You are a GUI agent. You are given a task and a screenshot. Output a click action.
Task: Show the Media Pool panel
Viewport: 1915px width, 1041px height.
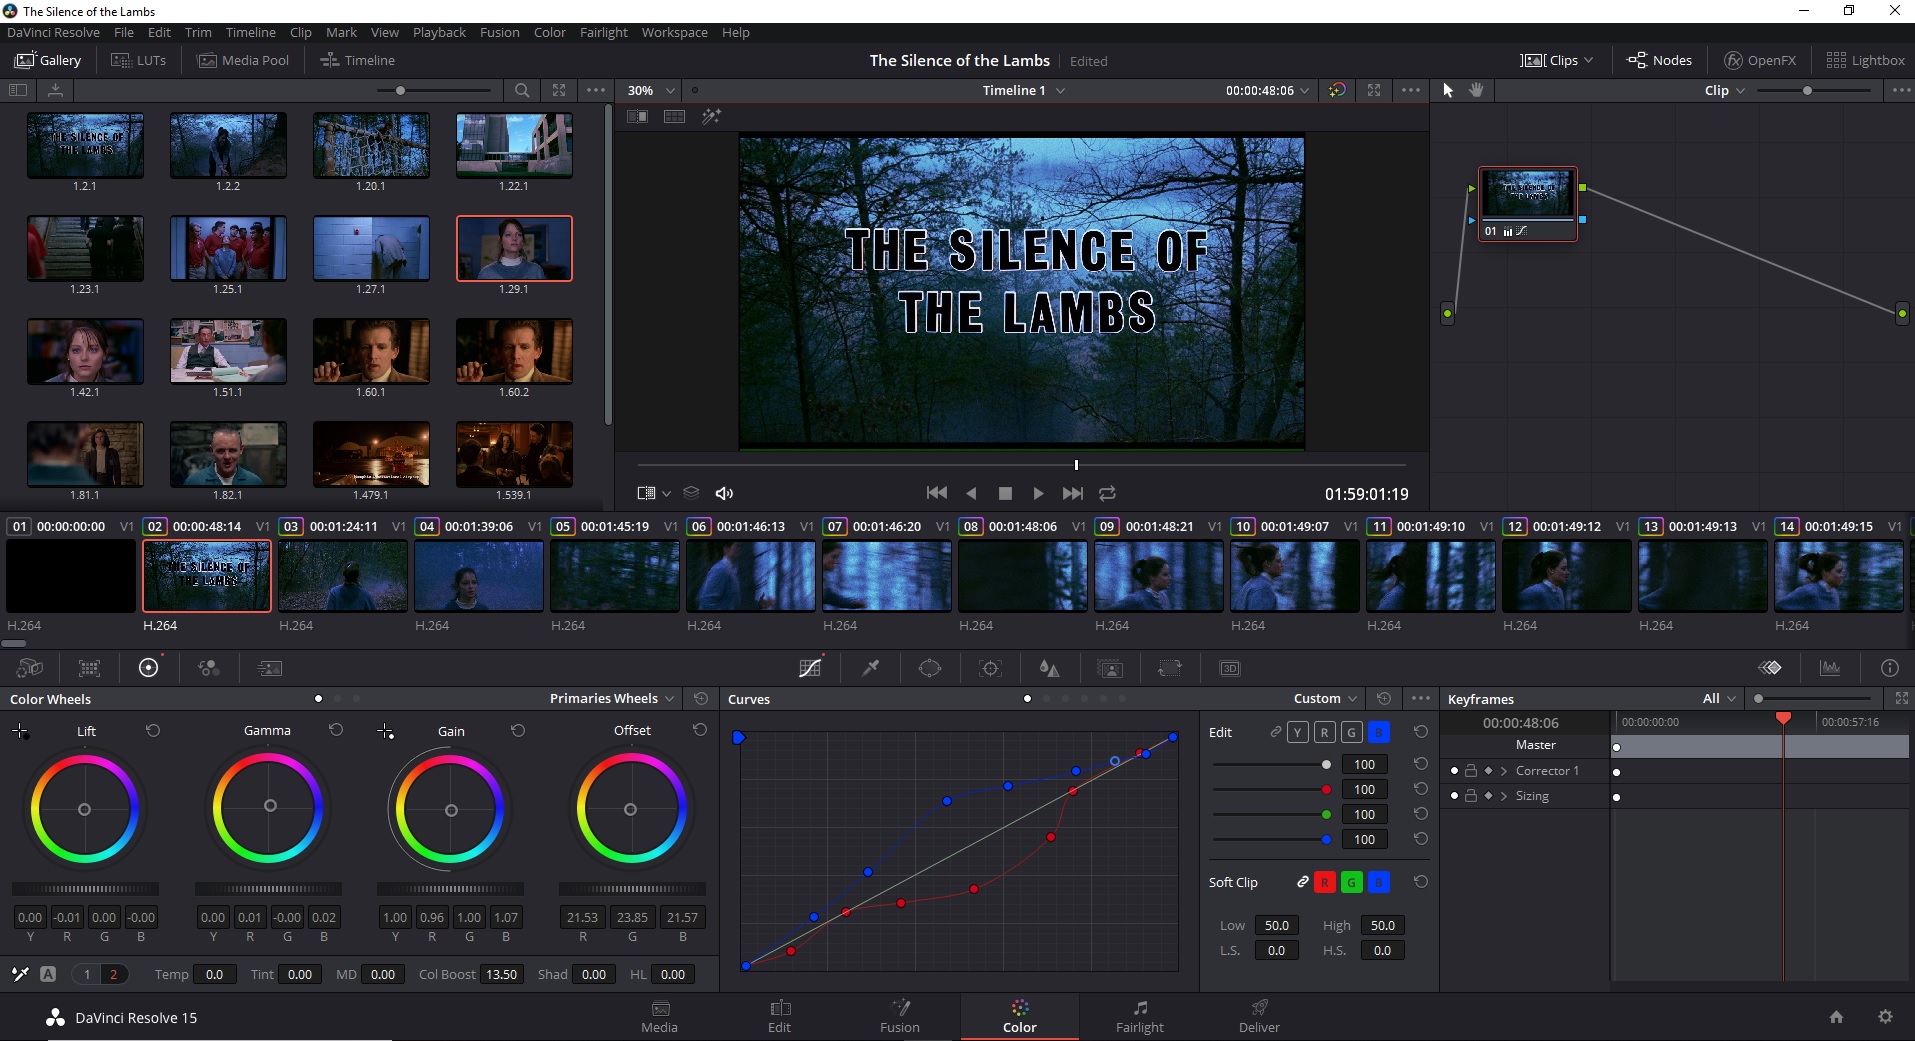[244, 60]
